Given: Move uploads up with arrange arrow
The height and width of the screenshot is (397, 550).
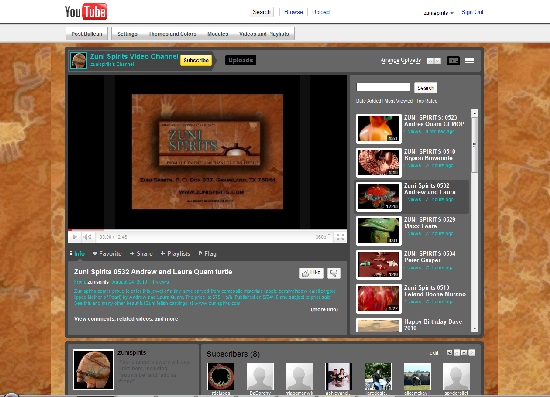Looking at the screenshot, I should tap(430, 61).
